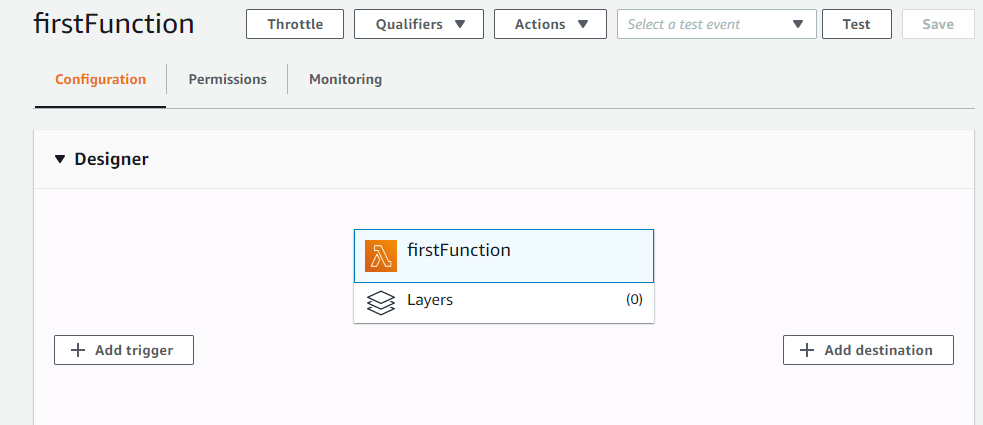The image size is (983, 425).
Task: Add a destination for the function
Action: (x=868, y=350)
